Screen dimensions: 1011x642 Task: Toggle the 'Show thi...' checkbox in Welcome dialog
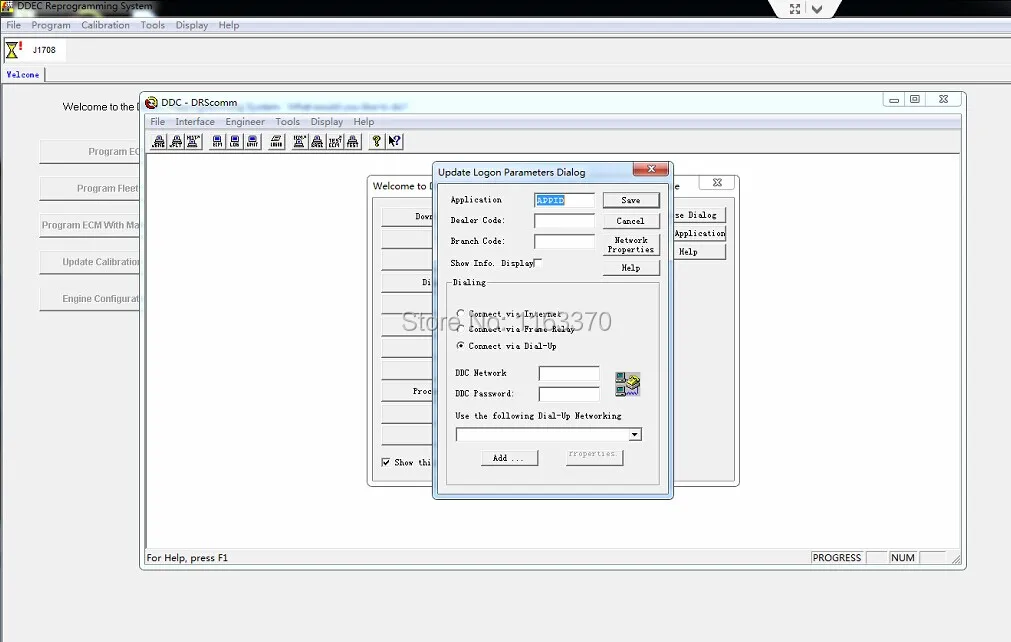click(386, 462)
